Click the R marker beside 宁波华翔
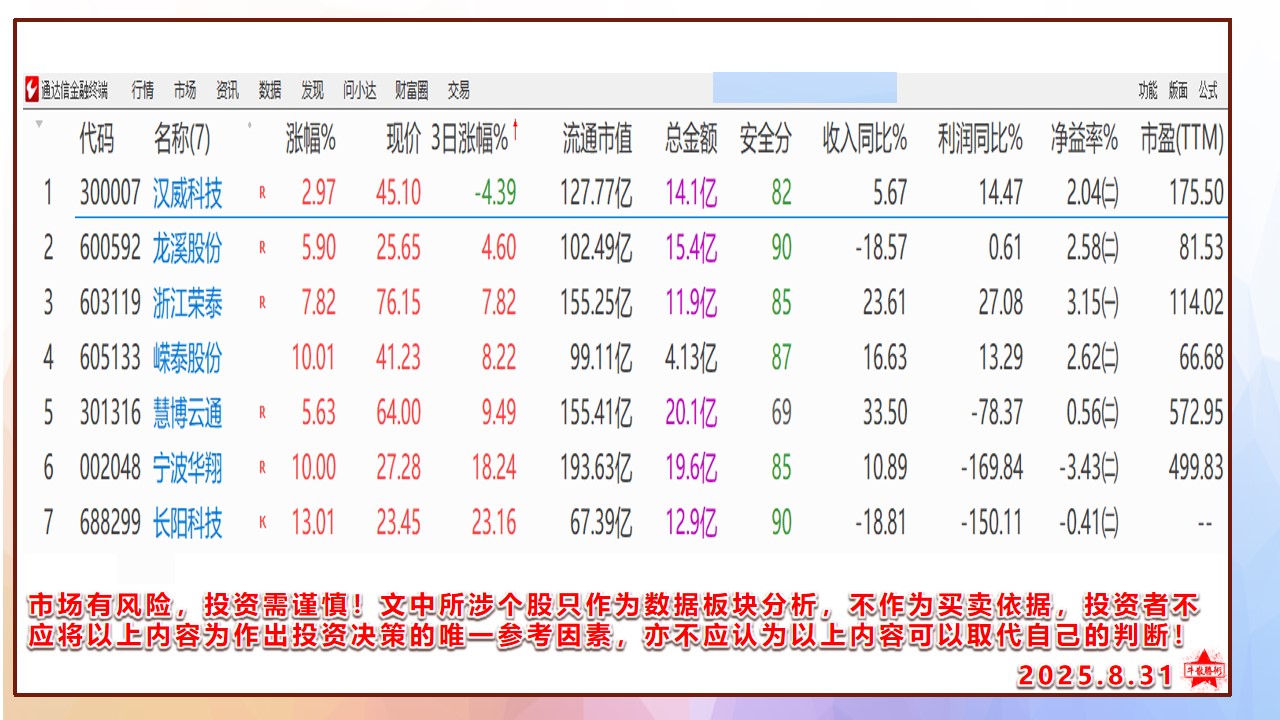 262,467
